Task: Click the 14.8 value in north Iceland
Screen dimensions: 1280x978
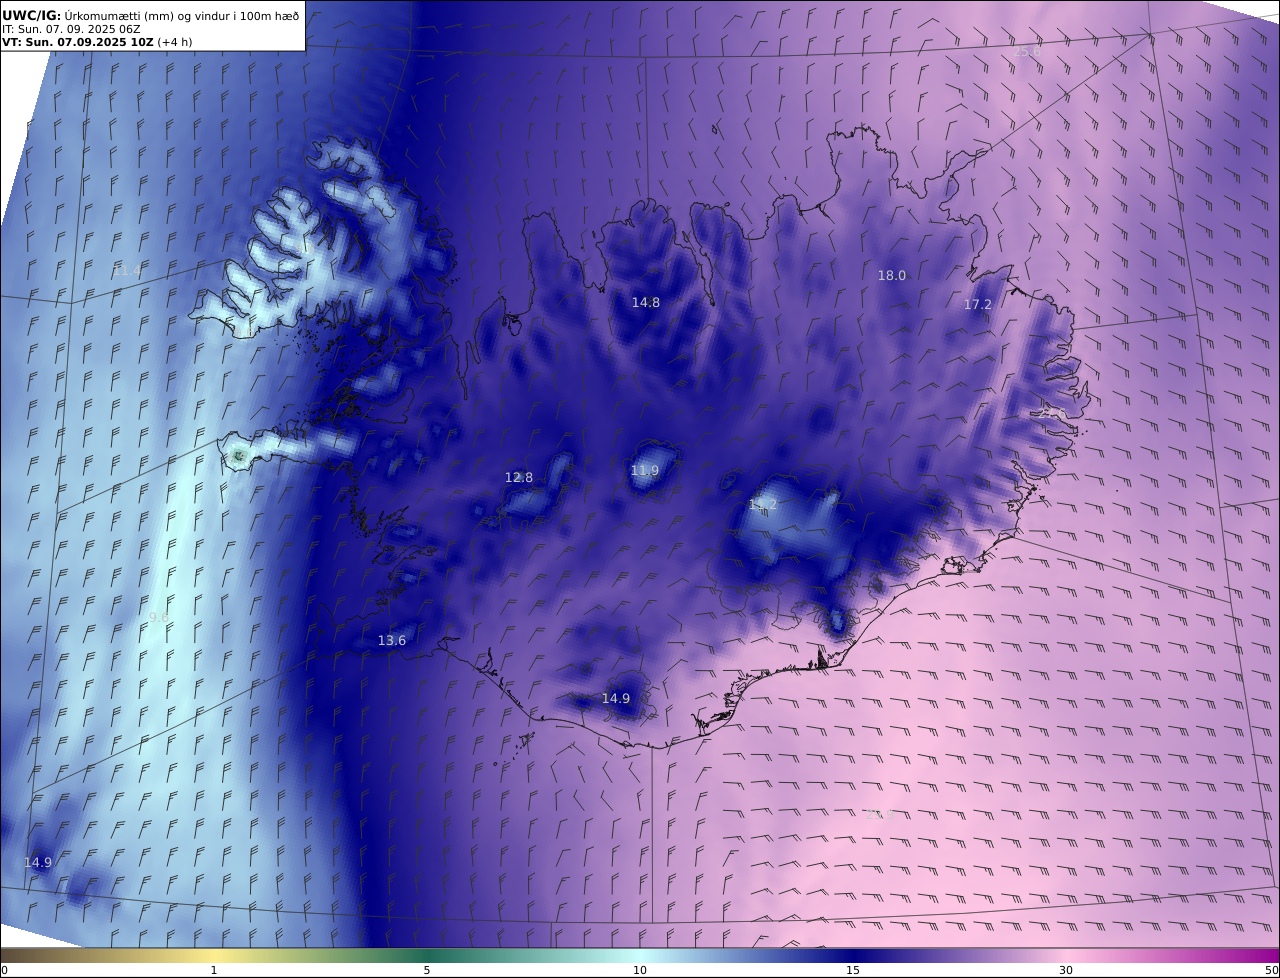Action: tap(646, 302)
